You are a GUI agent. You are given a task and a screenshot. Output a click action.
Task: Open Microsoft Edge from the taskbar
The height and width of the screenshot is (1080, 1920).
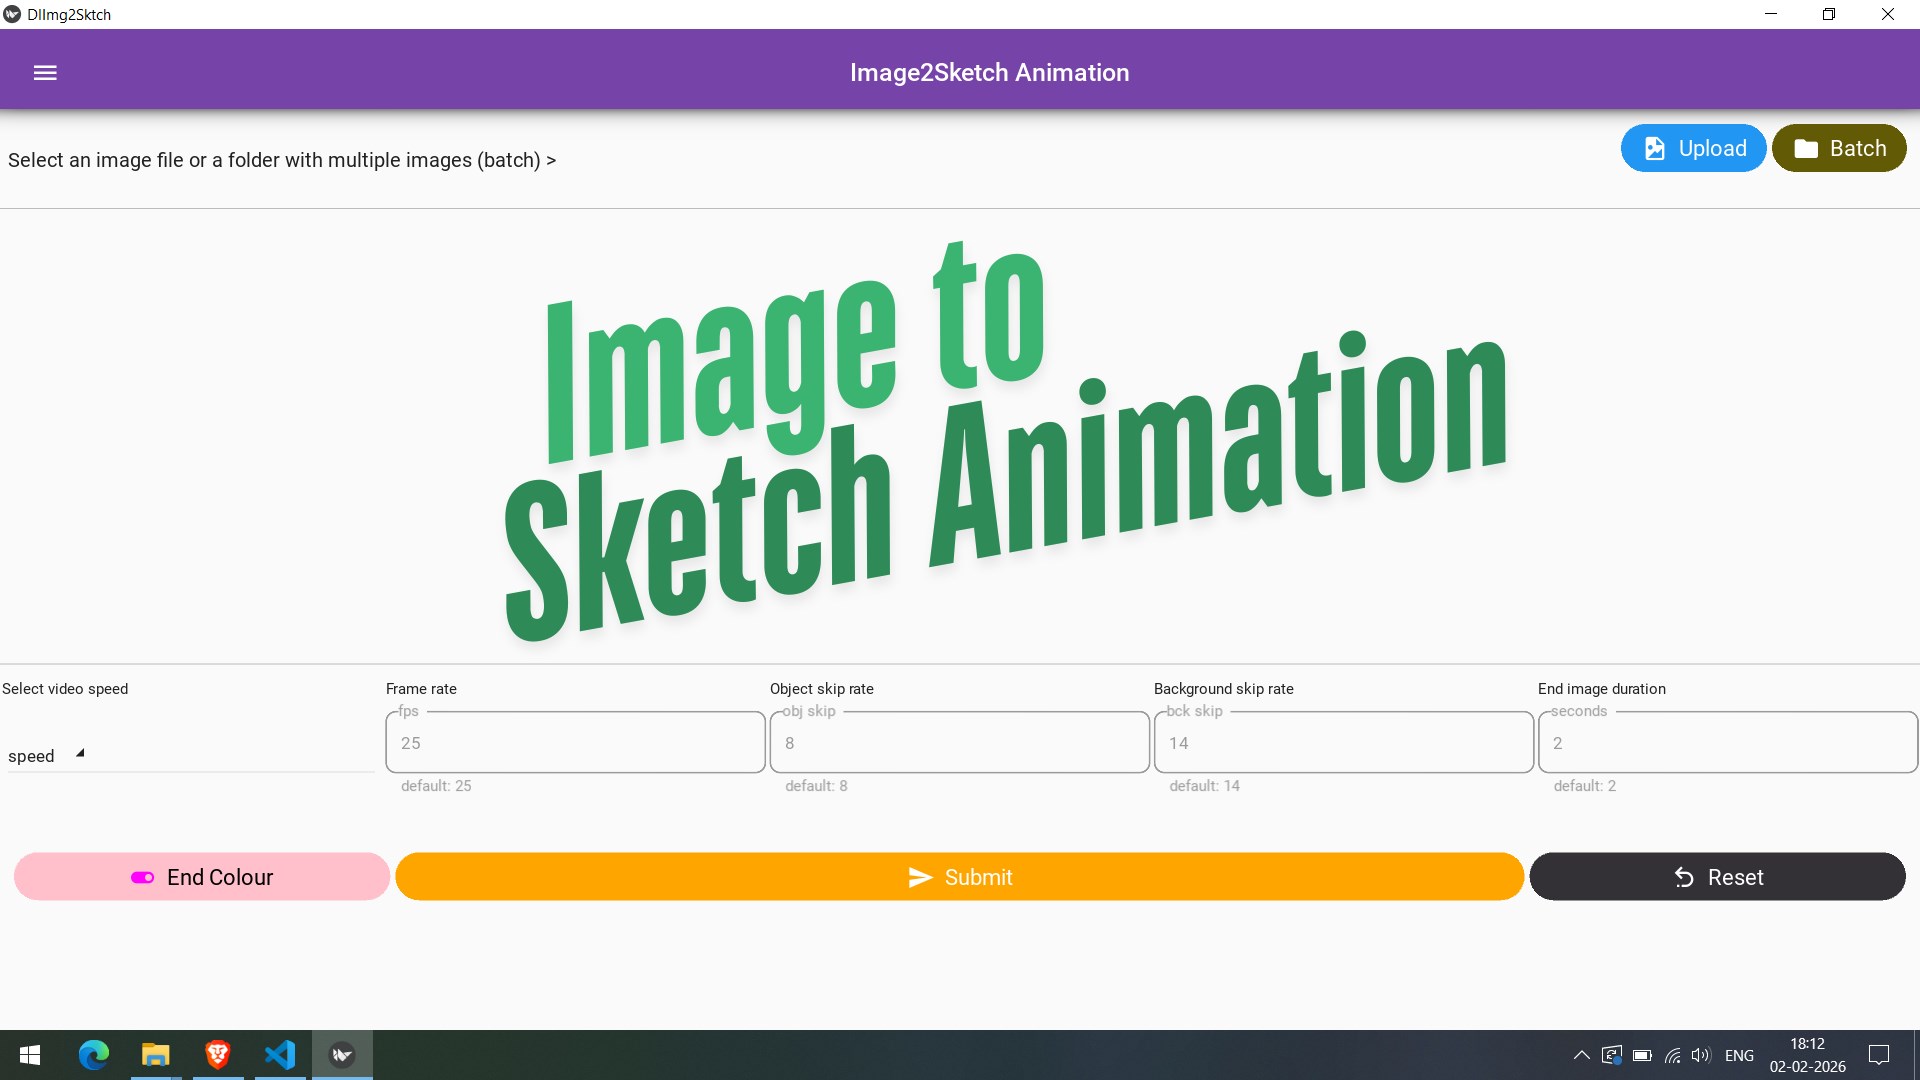point(94,1055)
